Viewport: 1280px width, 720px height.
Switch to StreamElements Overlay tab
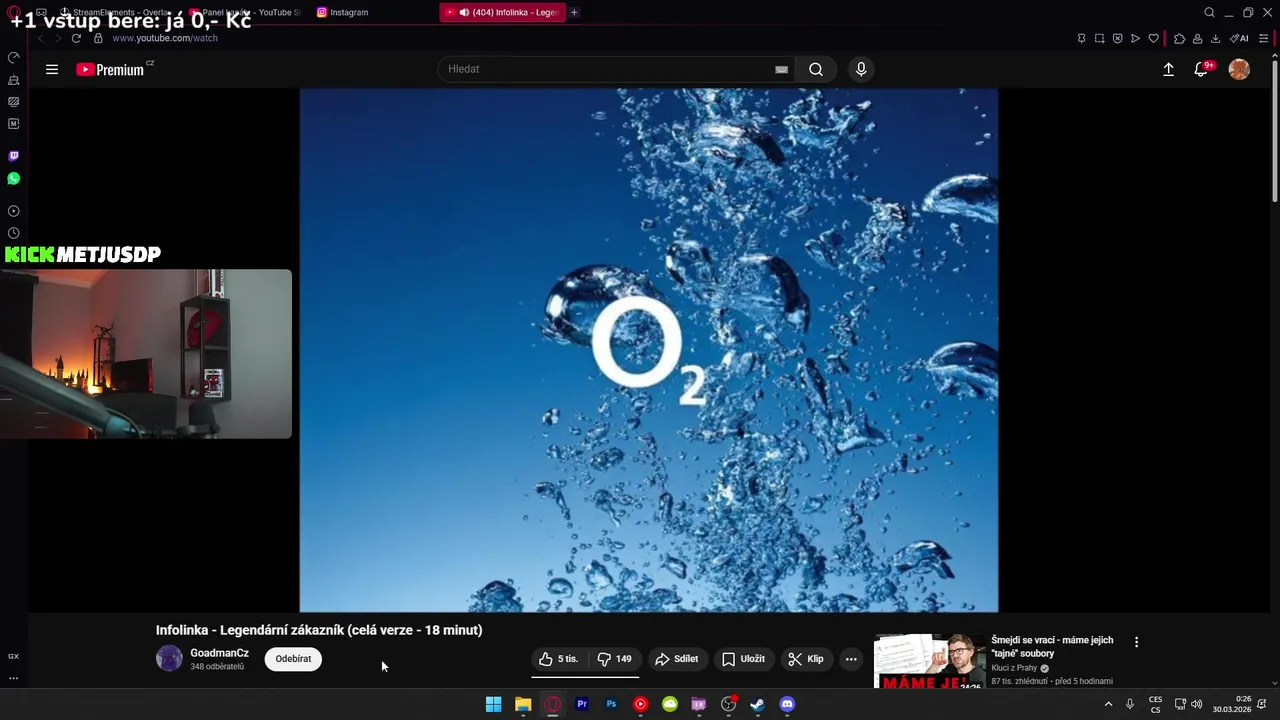115,12
